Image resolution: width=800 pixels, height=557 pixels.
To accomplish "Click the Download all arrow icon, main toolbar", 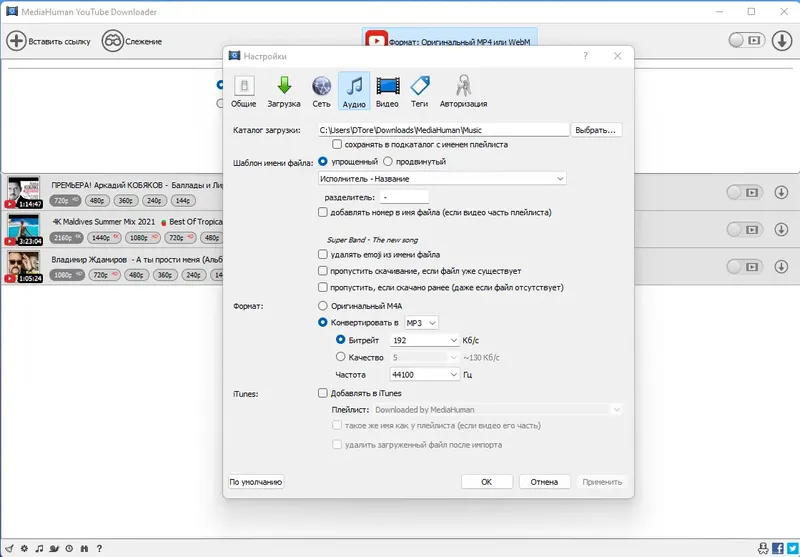I will 782,40.
